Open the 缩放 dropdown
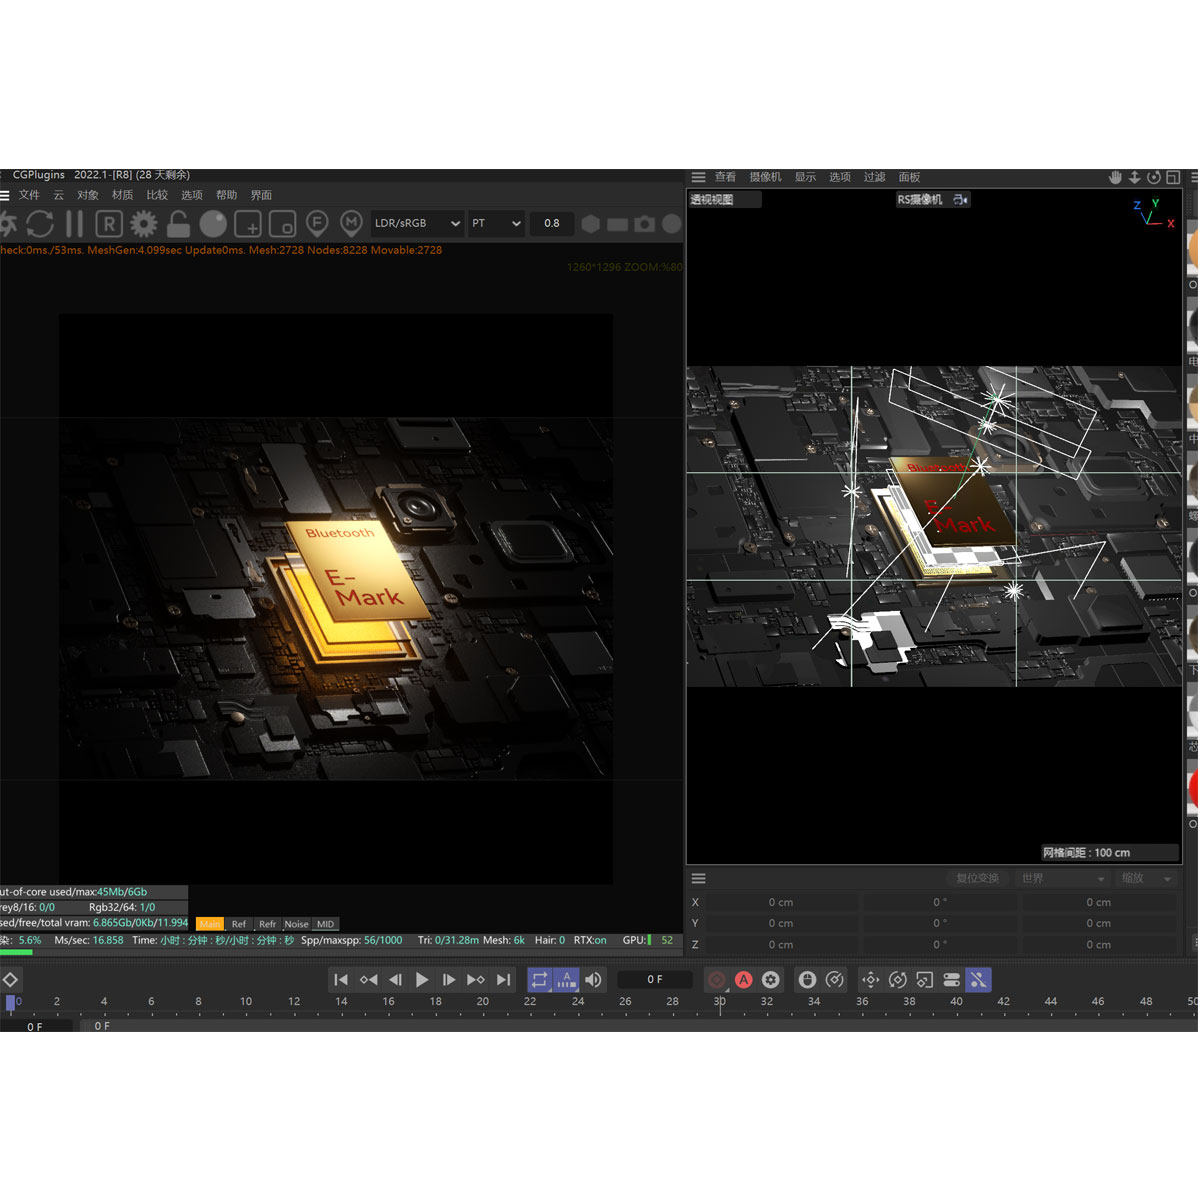Image resolution: width=1200 pixels, height=1200 pixels. (1146, 878)
